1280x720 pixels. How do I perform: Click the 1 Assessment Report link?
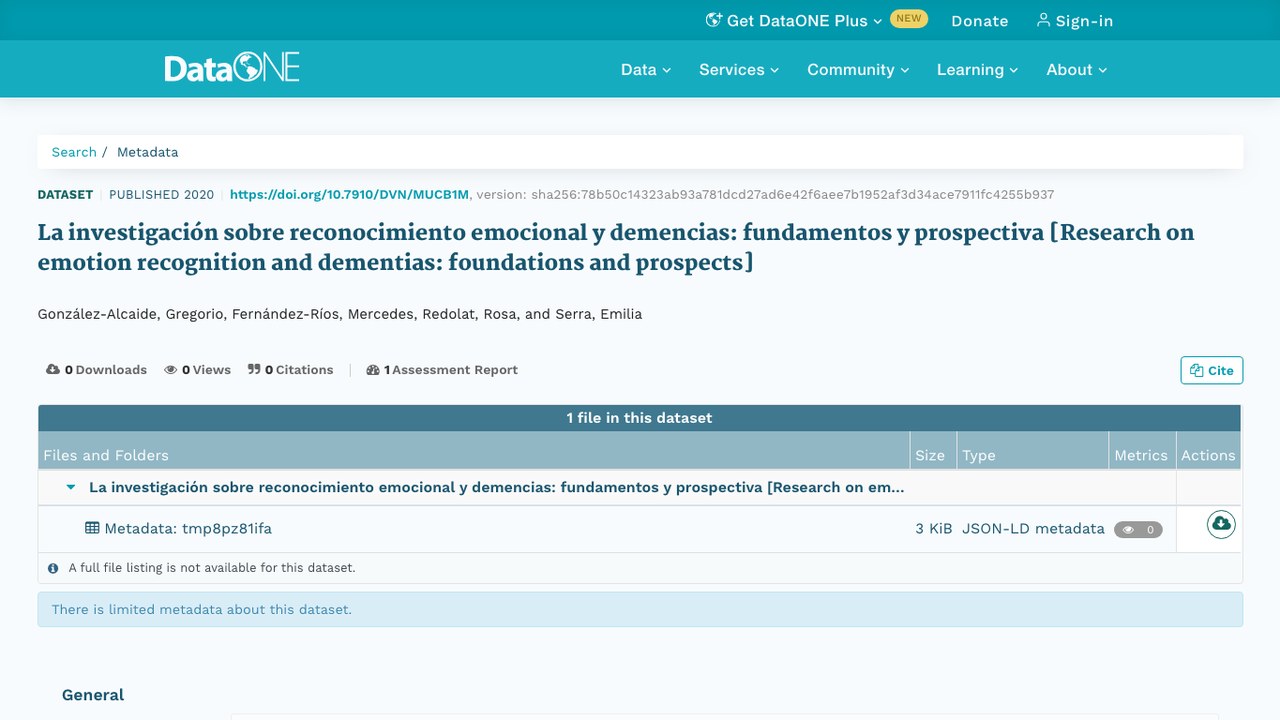point(442,370)
